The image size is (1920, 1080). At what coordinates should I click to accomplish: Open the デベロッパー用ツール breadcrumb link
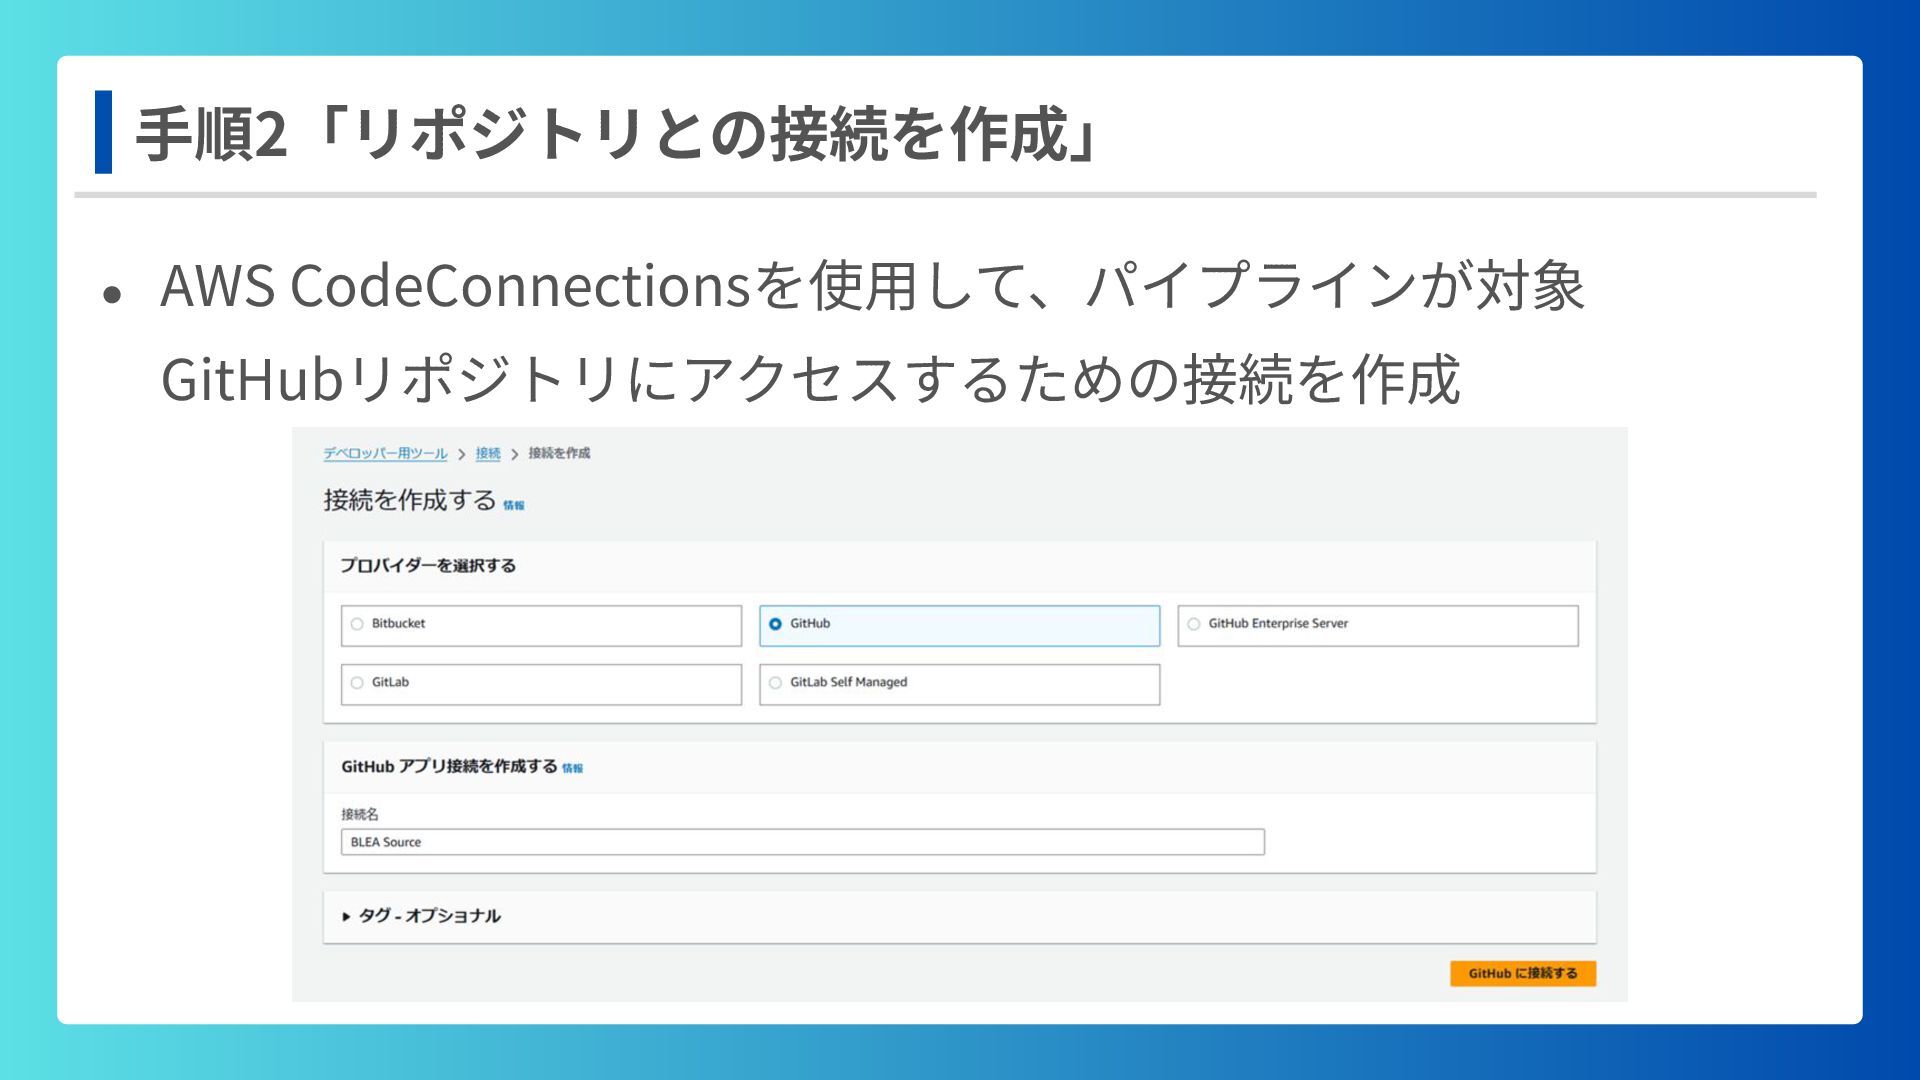pyautogui.click(x=385, y=454)
